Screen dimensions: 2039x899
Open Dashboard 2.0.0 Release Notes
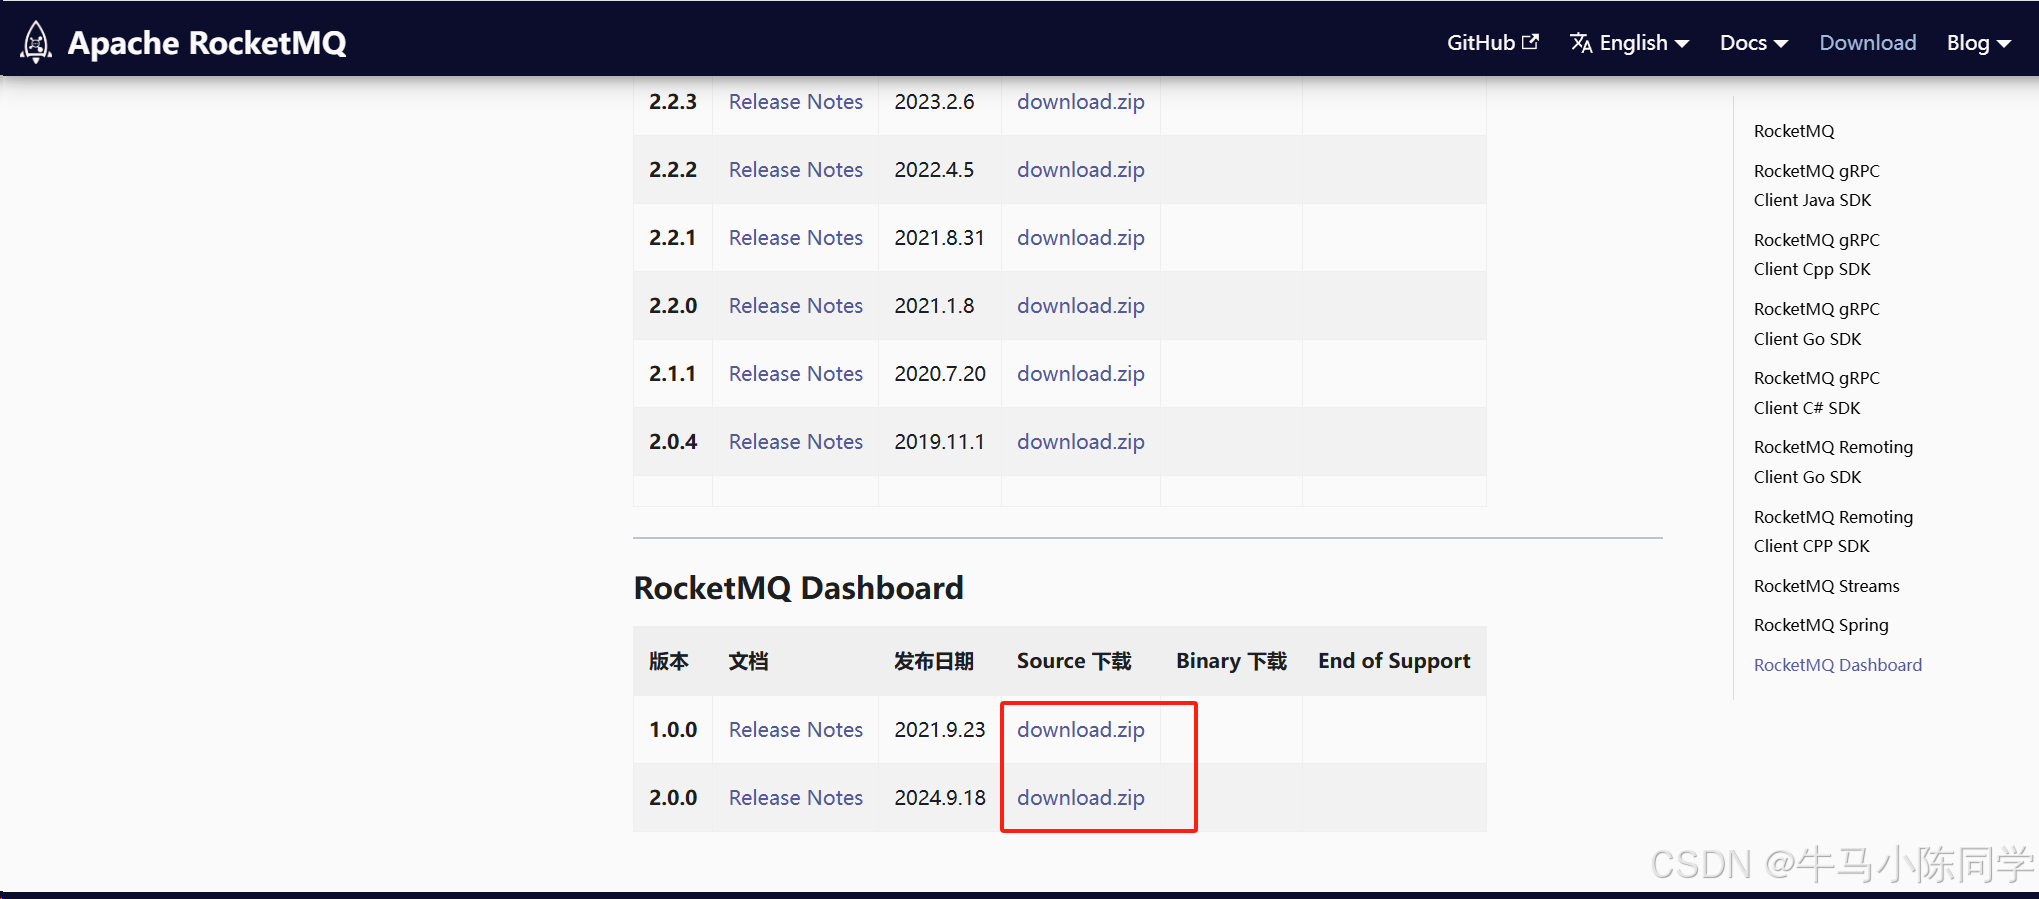(795, 798)
